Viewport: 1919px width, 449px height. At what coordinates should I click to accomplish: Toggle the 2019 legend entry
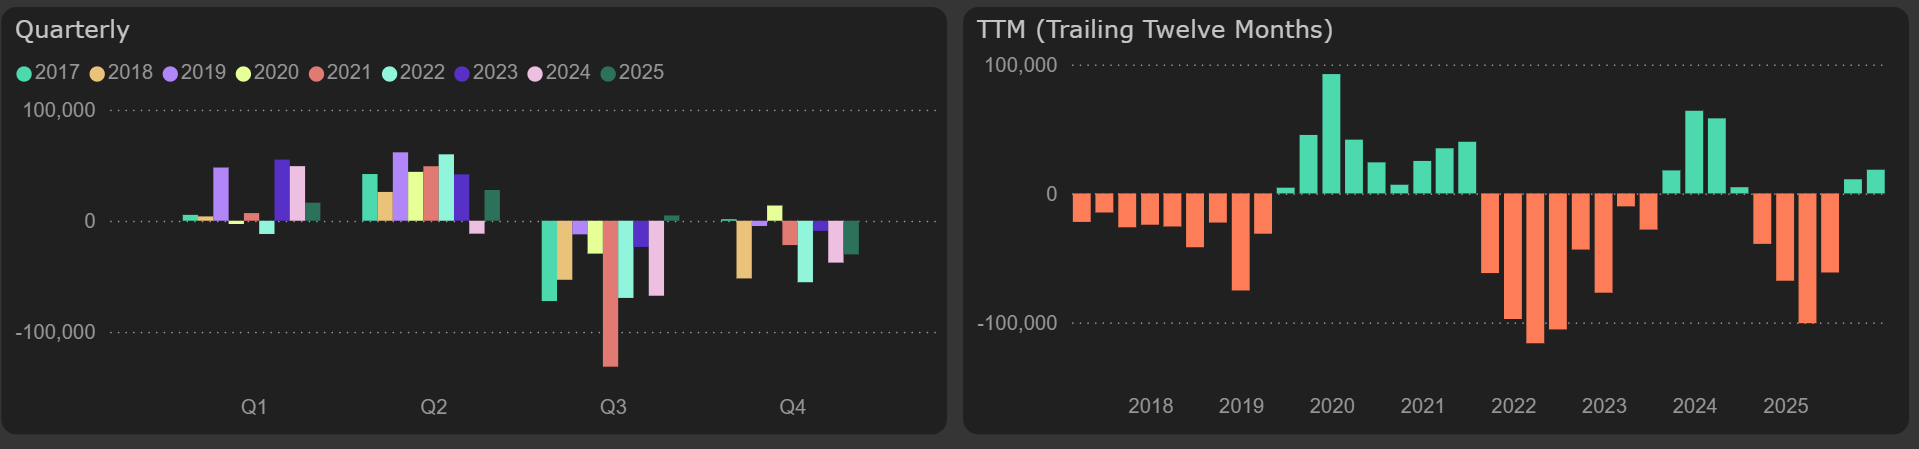(x=194, y=73)
